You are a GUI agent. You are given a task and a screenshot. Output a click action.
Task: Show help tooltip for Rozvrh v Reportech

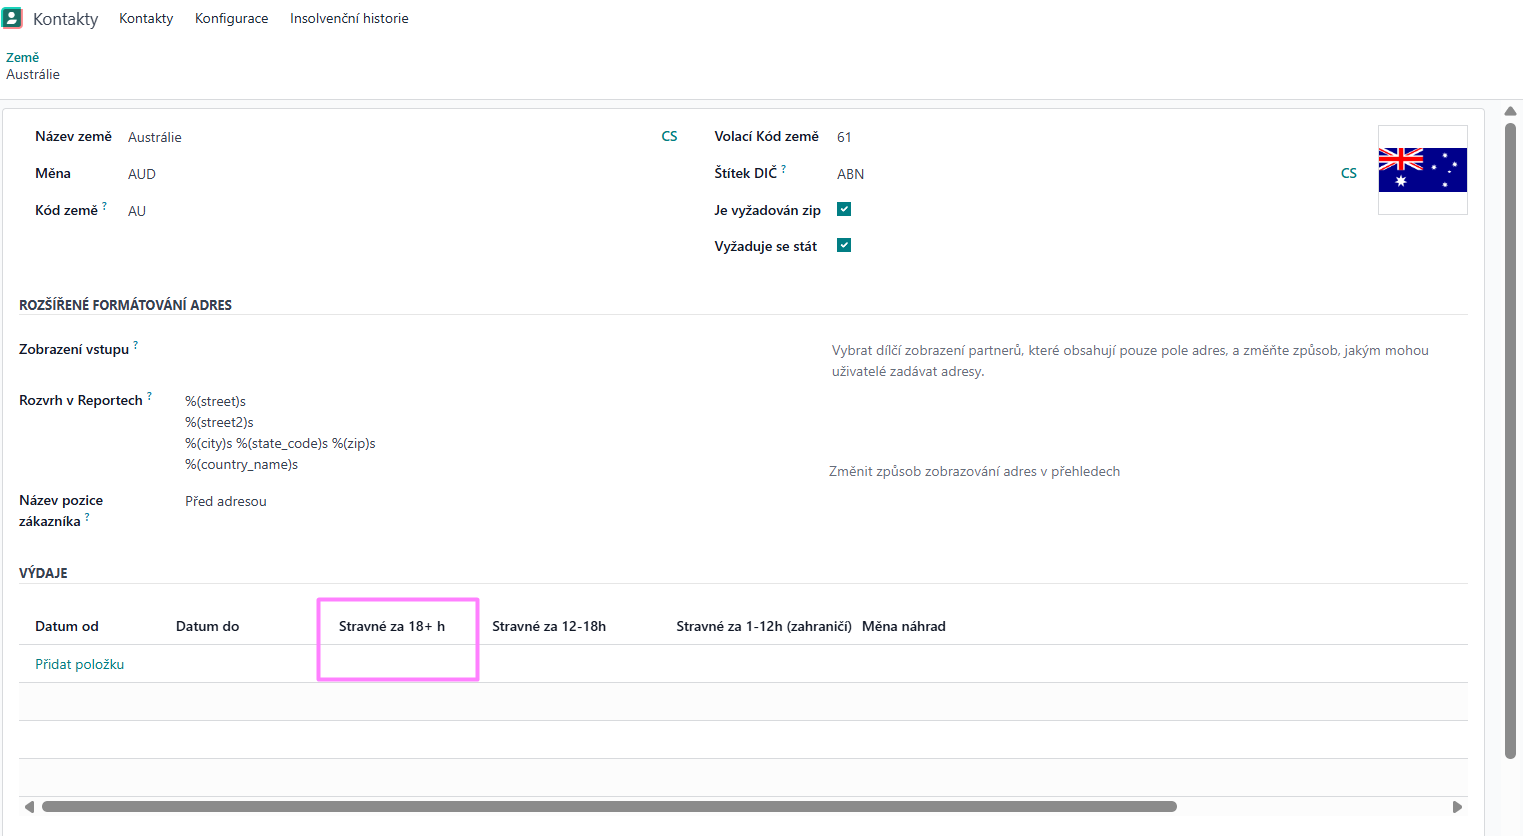[149, 396]
